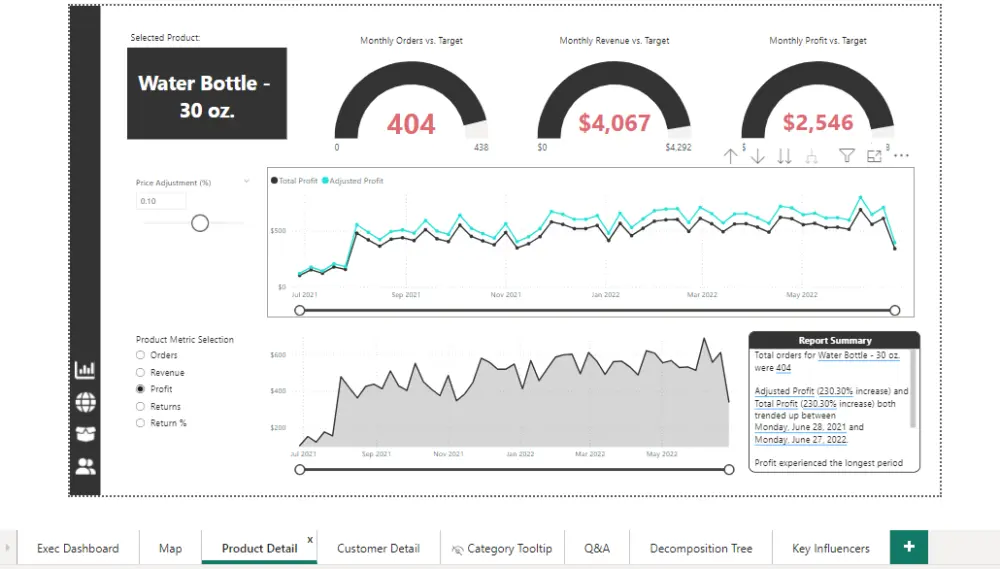Viewport: 1000px width, 569px height.
Task: Select the Revenue metric radio button
Action: click(x=140, y=373)
